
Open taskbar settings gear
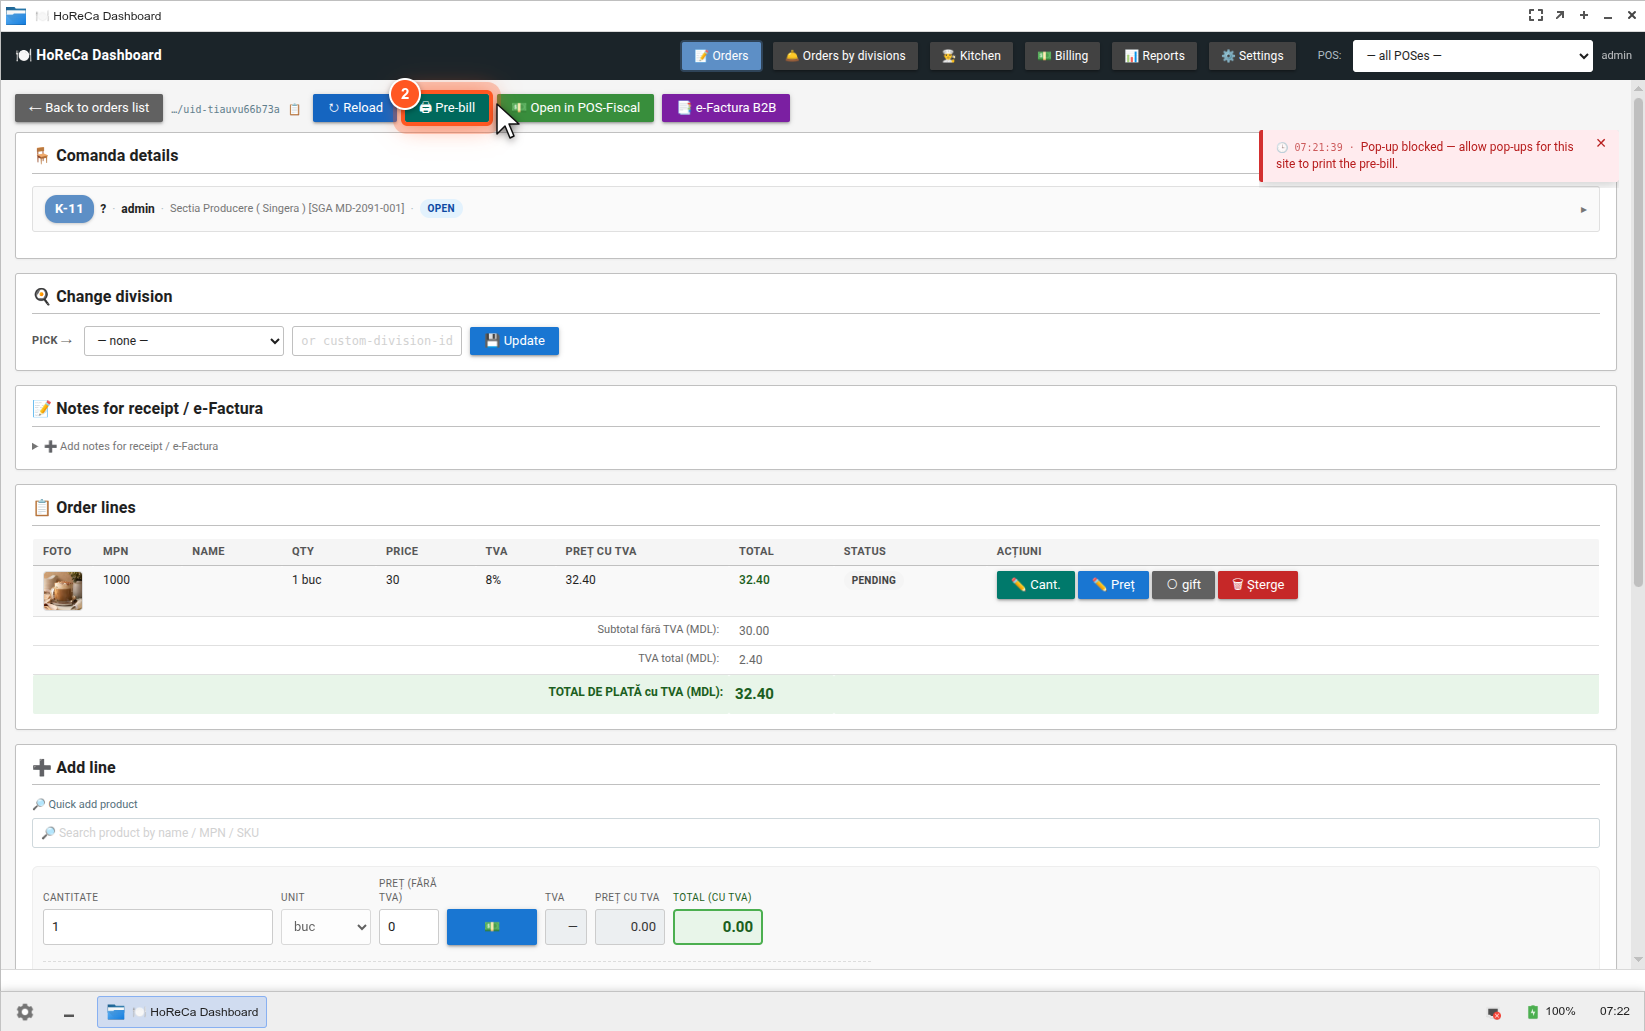click(x=25, y=1012)
